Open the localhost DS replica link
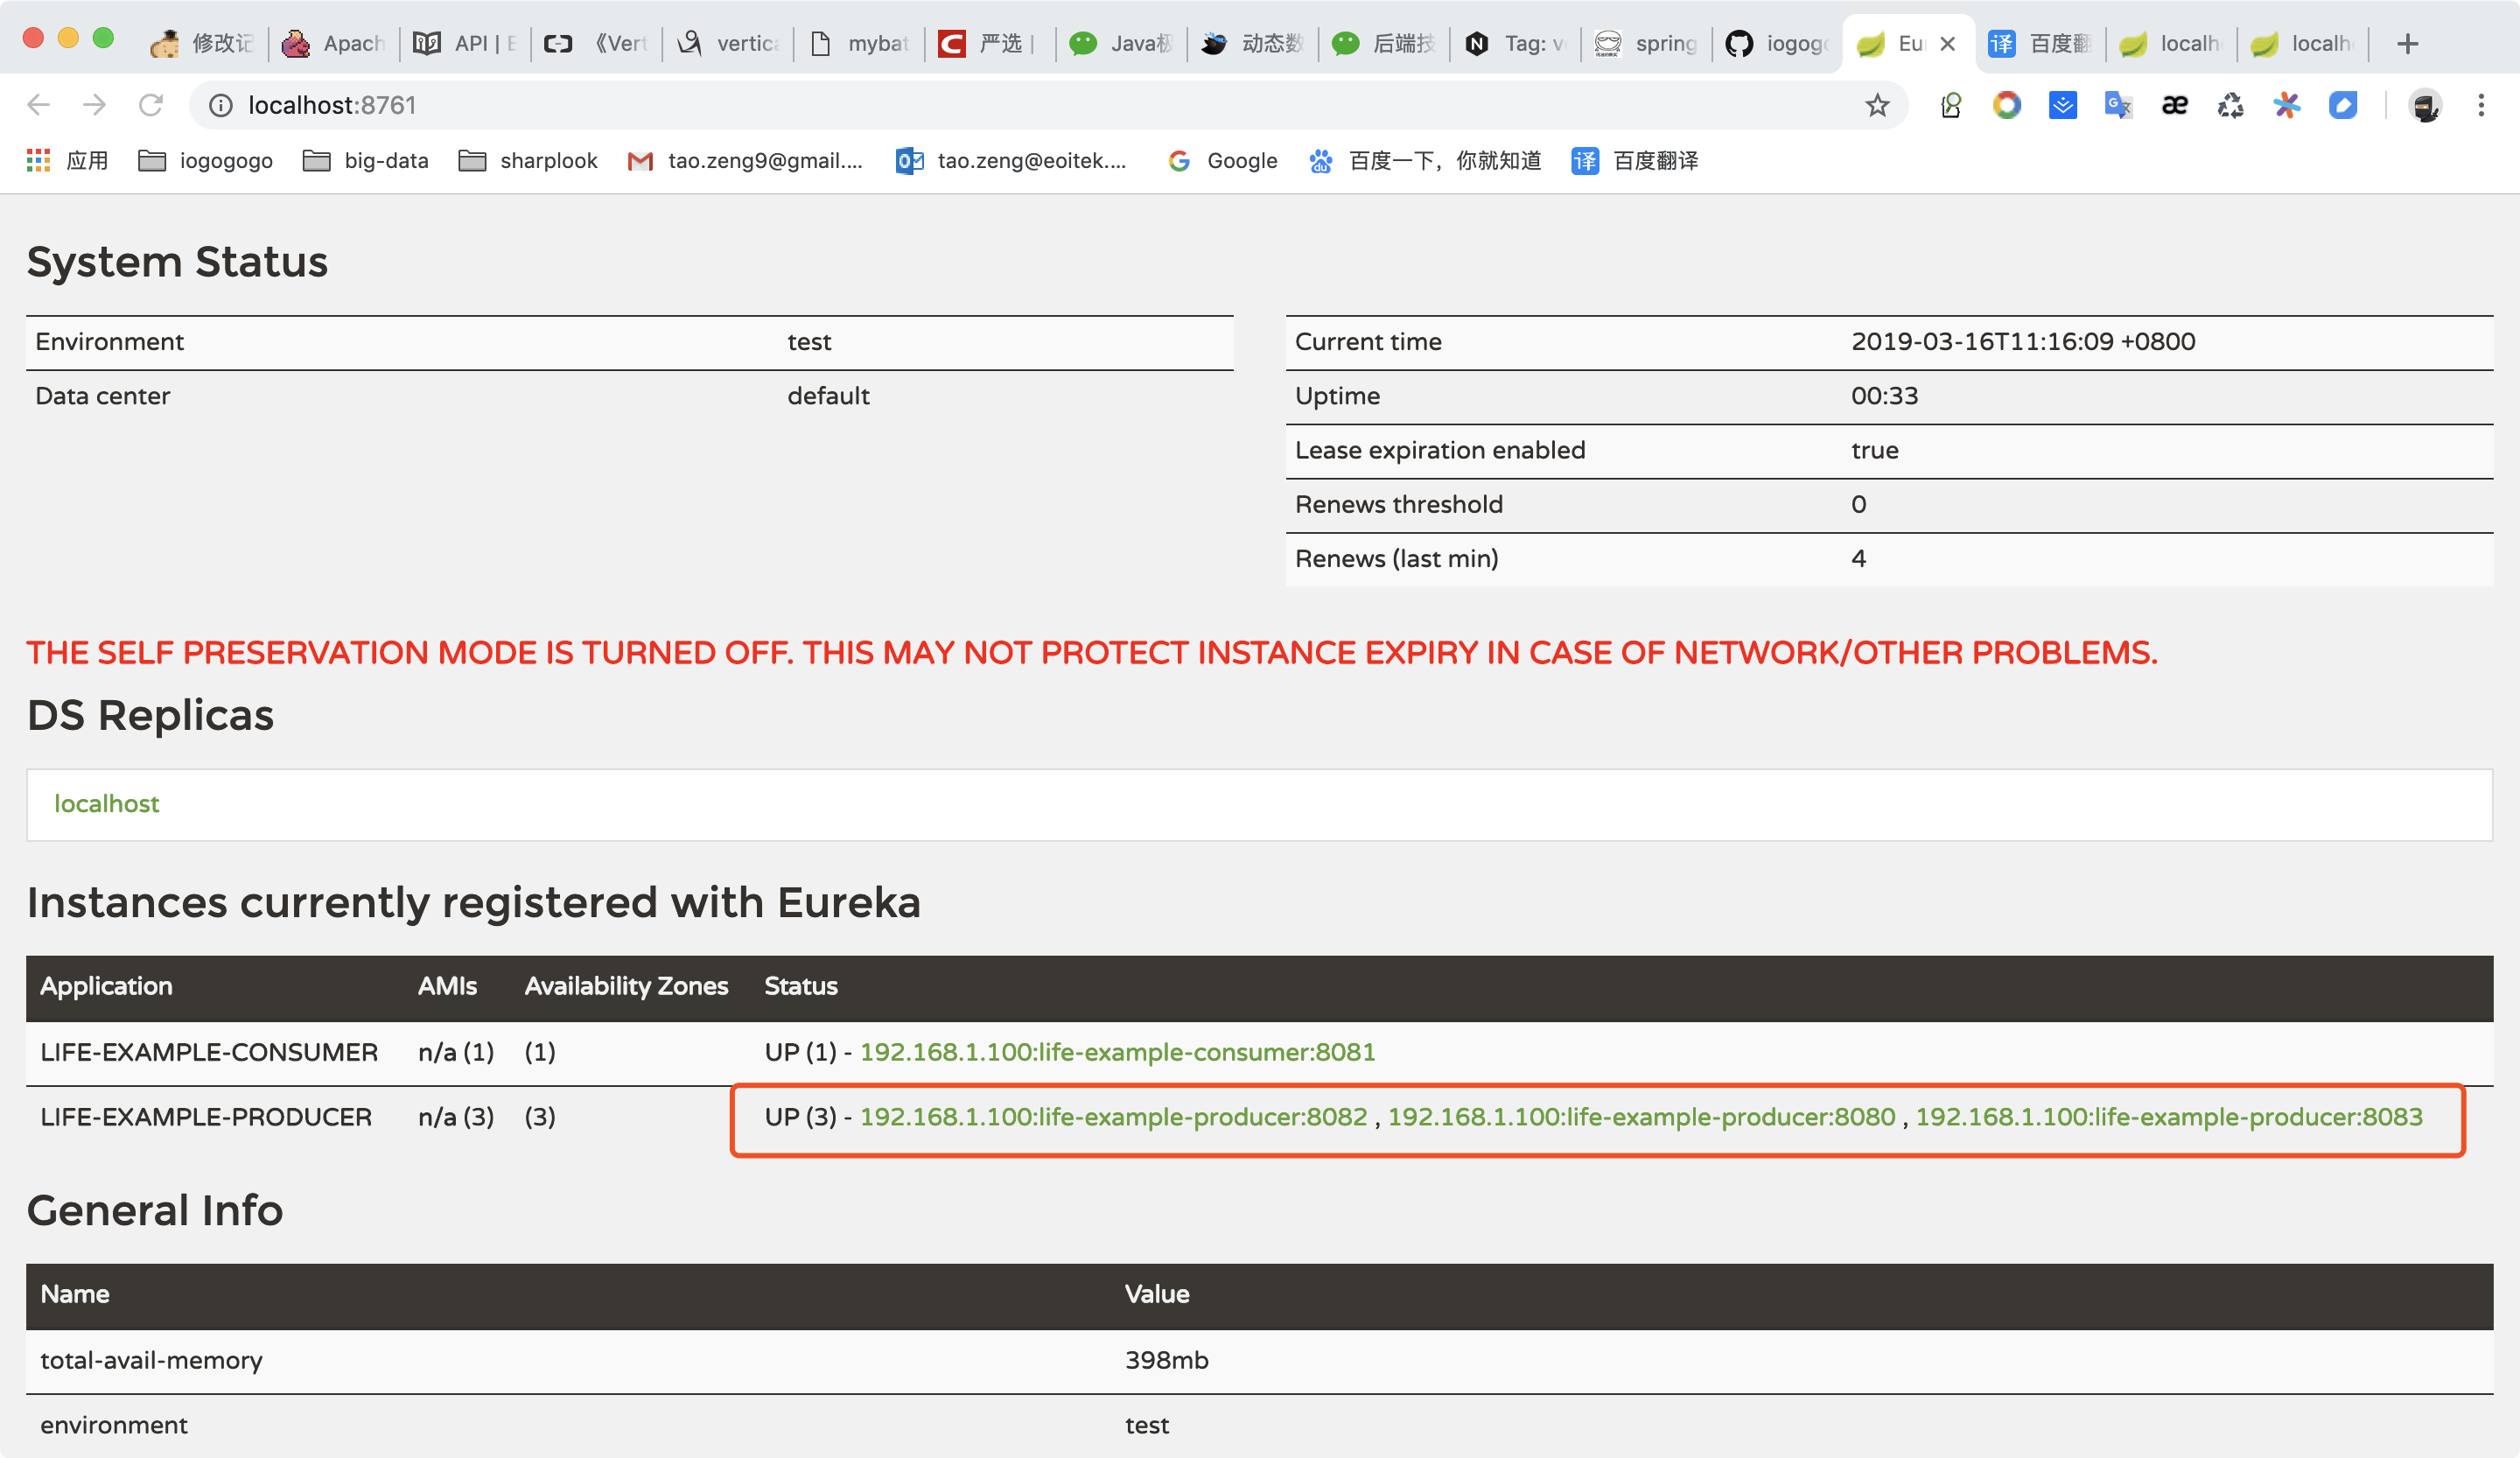This screenshot has width=2520, height=1458. [x=106, y=804]
